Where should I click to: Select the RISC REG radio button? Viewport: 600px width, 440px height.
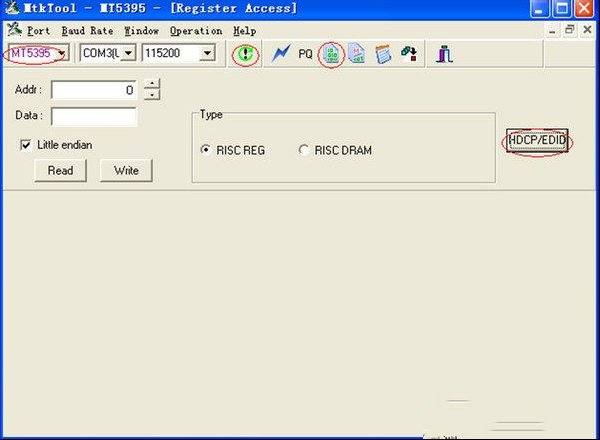coord(205,150)
